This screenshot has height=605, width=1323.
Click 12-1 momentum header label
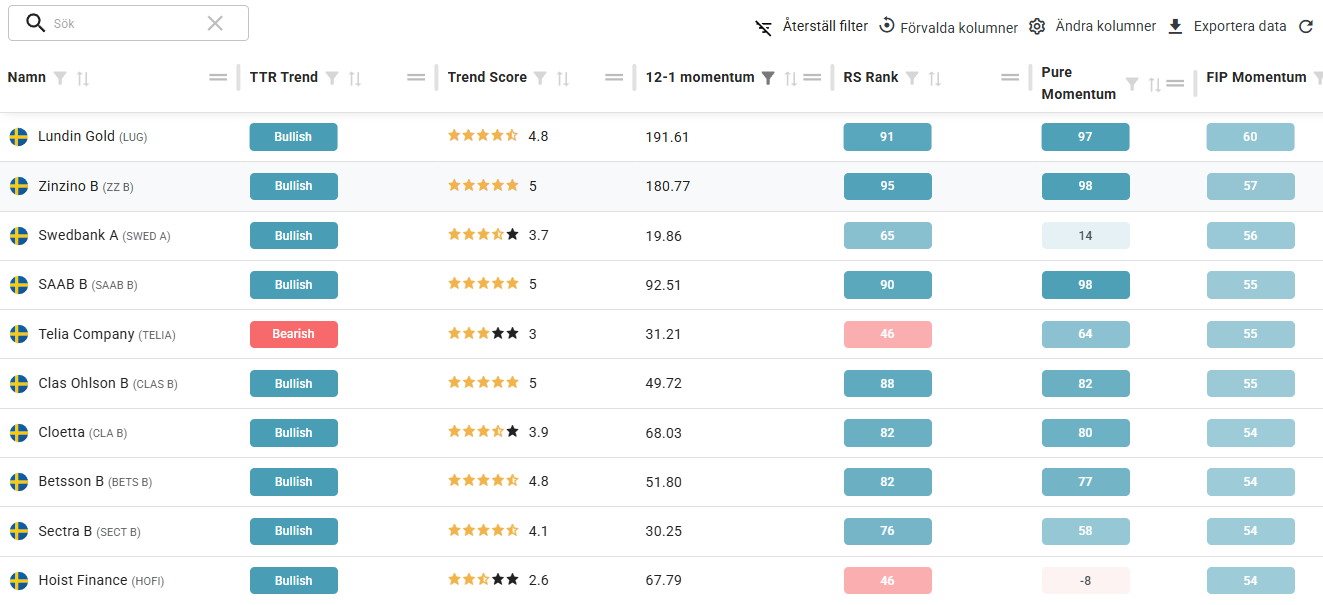700,77
